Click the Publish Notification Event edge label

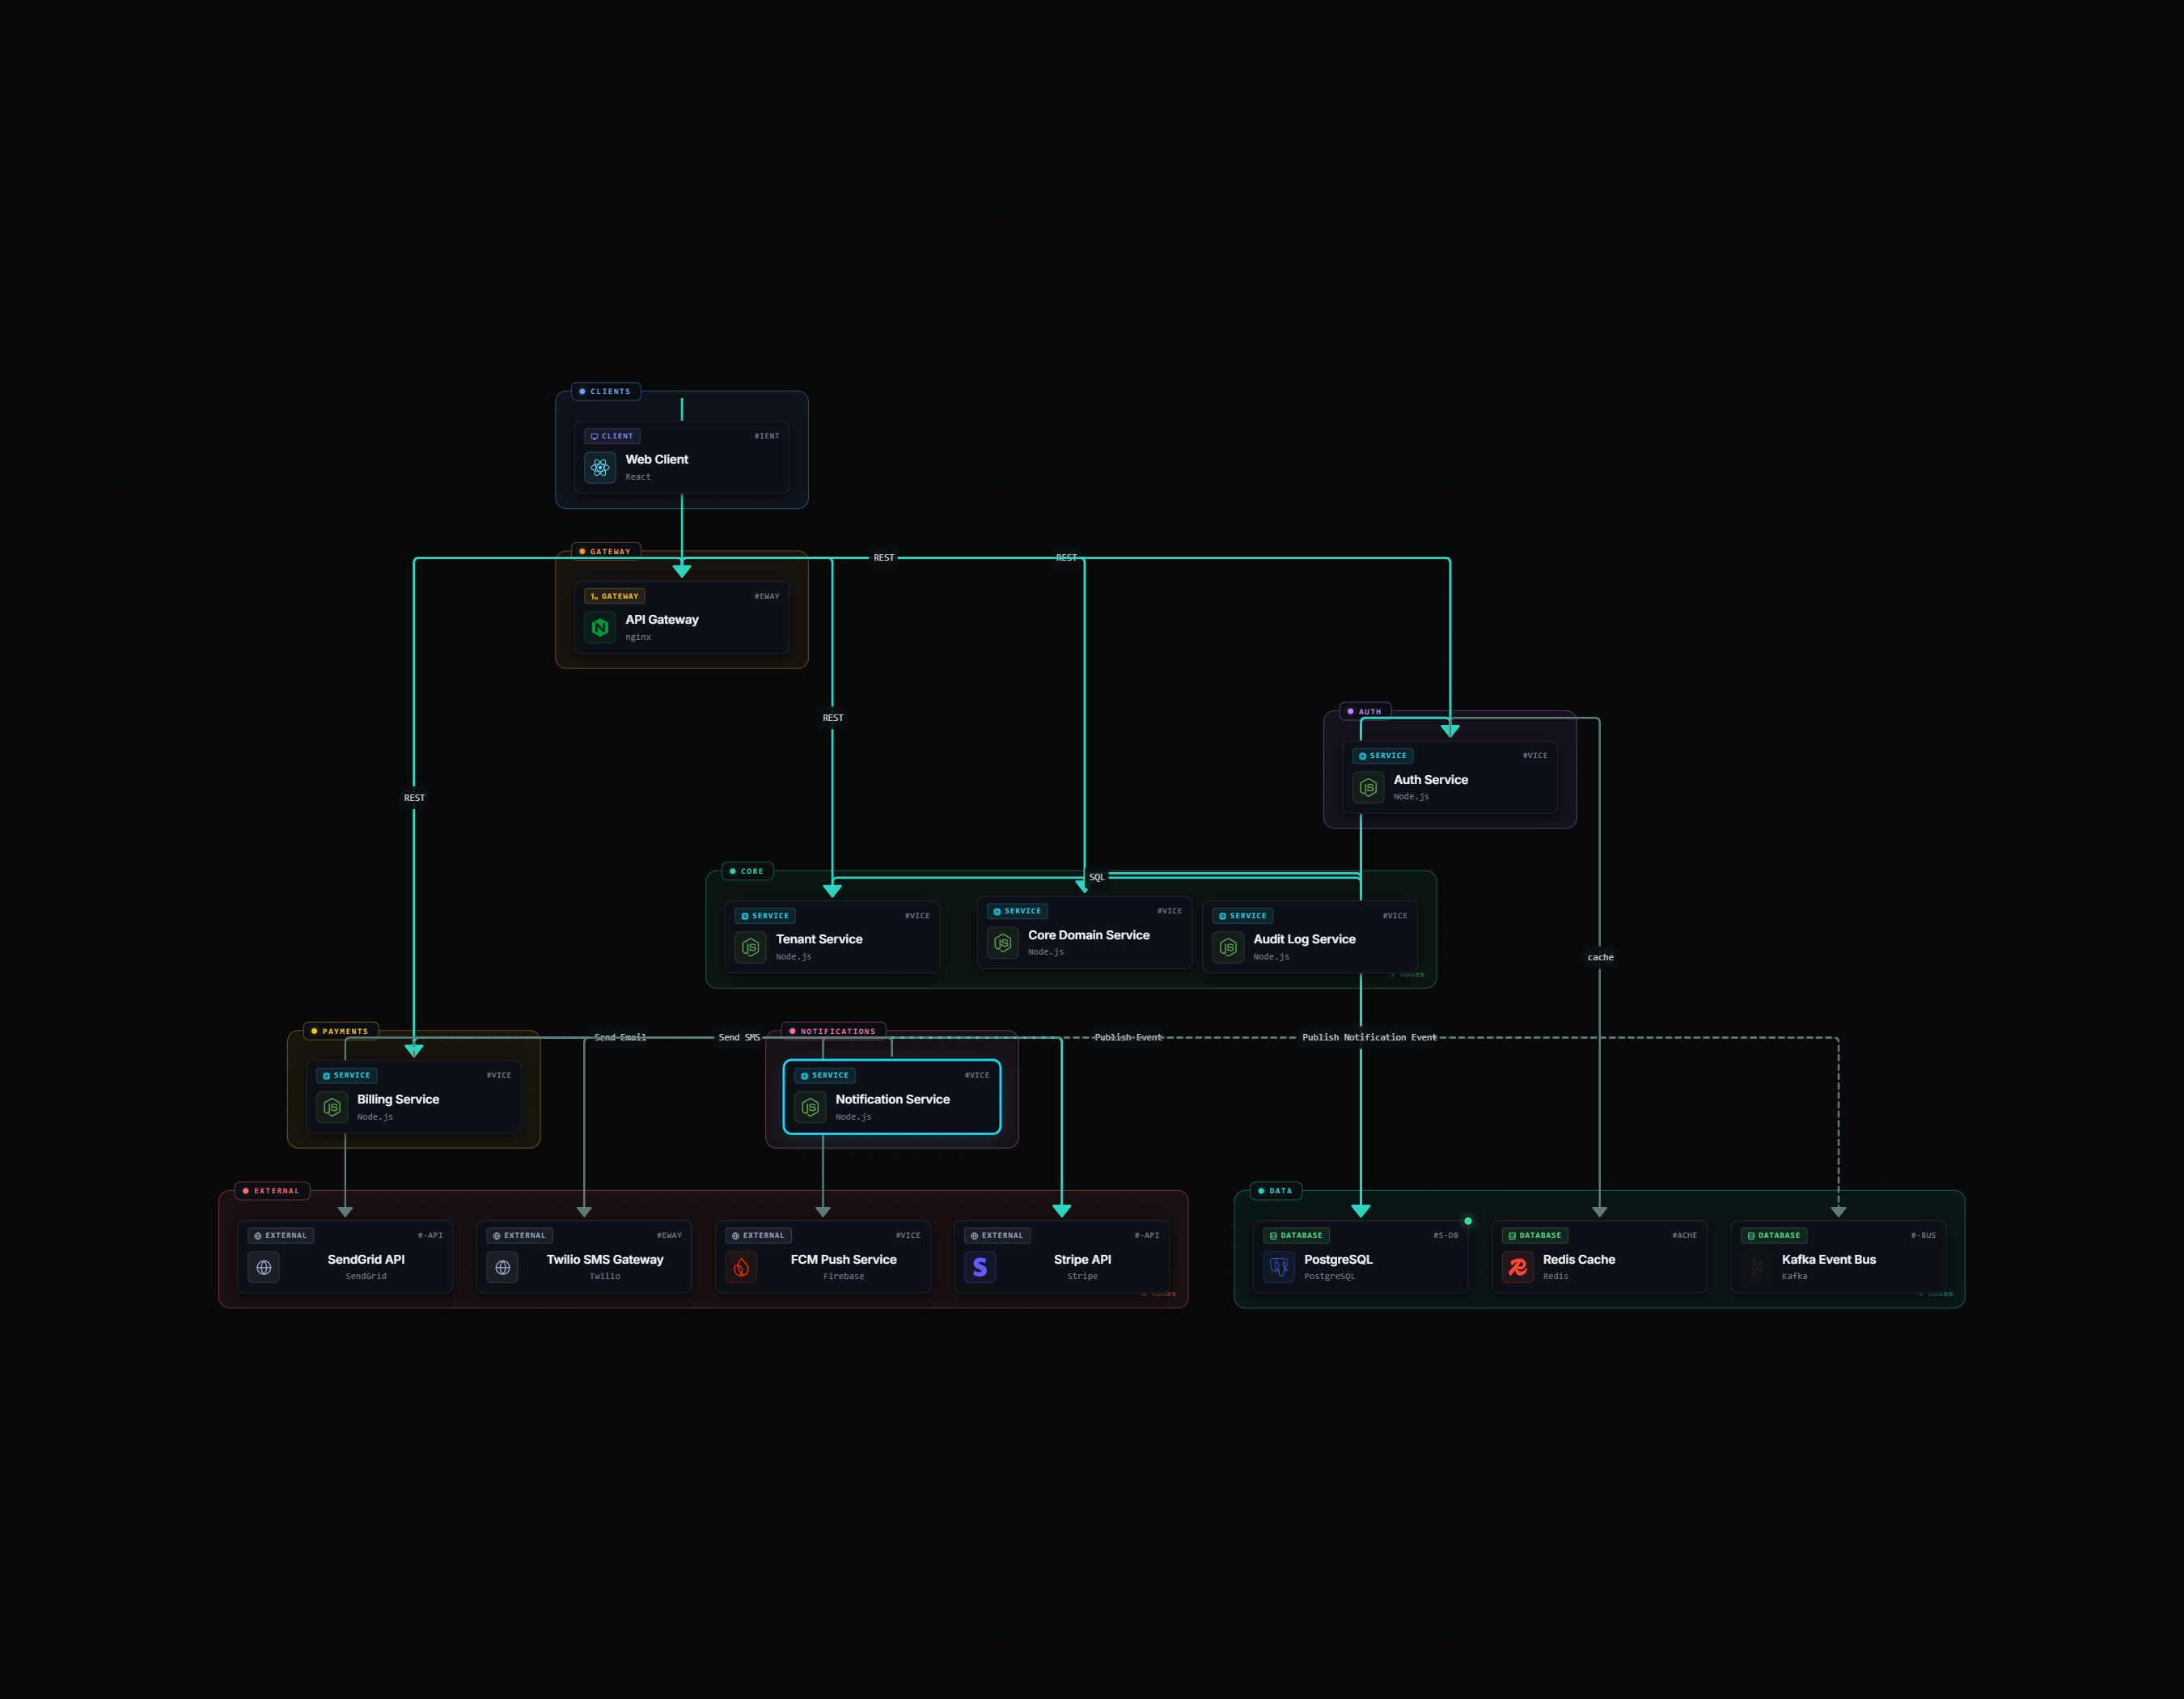tap(1369, 1037)
